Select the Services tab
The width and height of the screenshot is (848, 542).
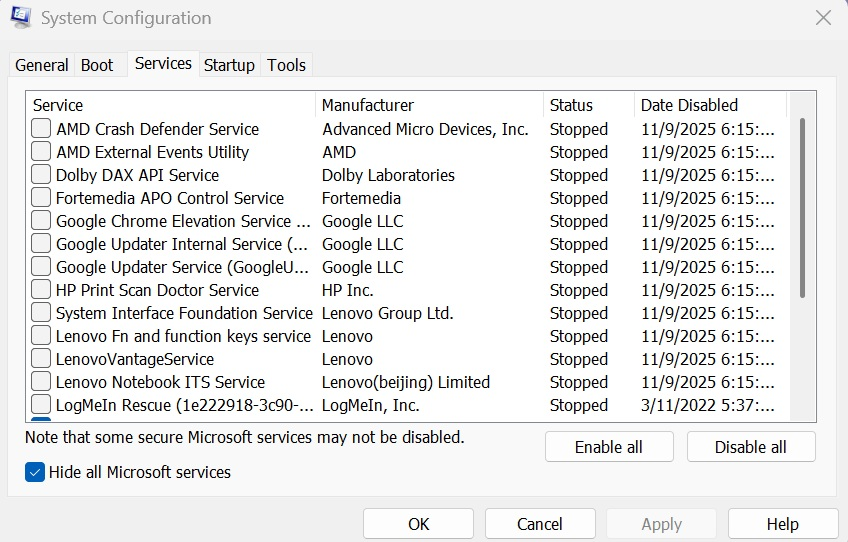[x=163, y=63]
